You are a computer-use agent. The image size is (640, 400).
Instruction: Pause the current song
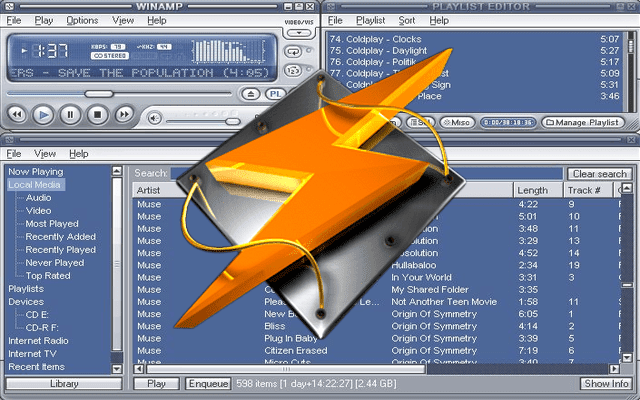point(70,115)
